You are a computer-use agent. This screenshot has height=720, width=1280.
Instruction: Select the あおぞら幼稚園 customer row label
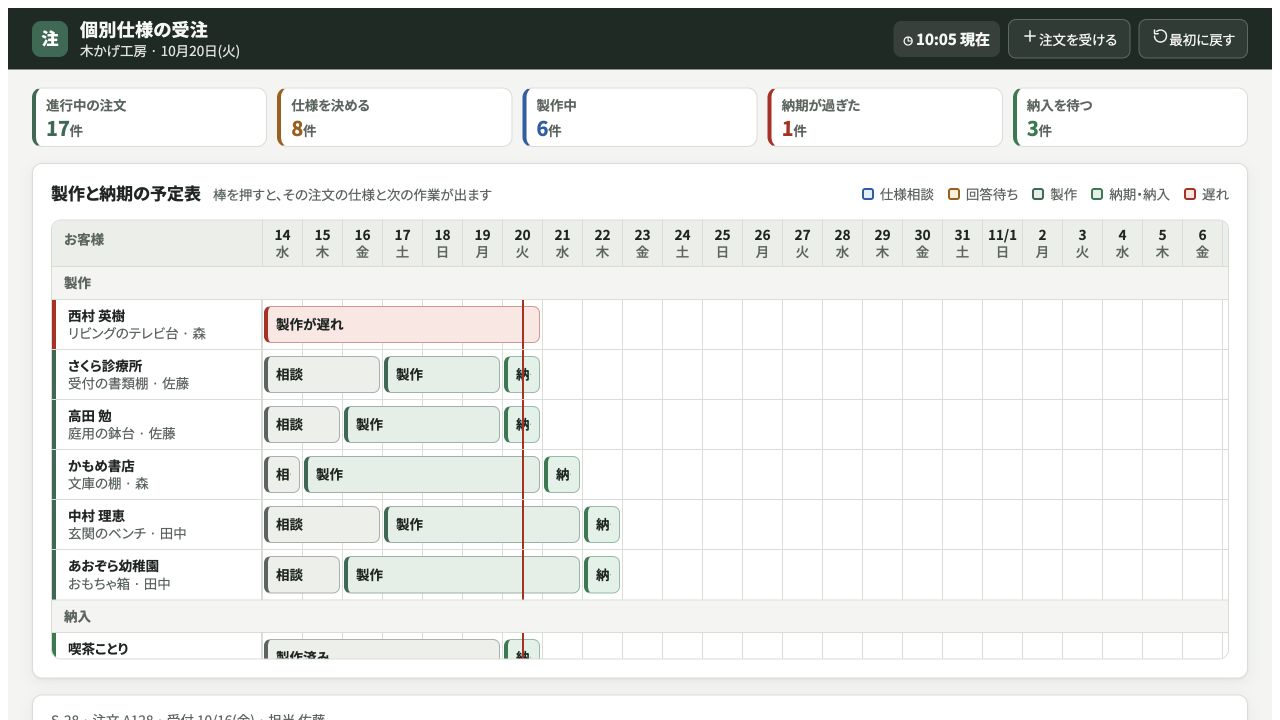(157, 575)
